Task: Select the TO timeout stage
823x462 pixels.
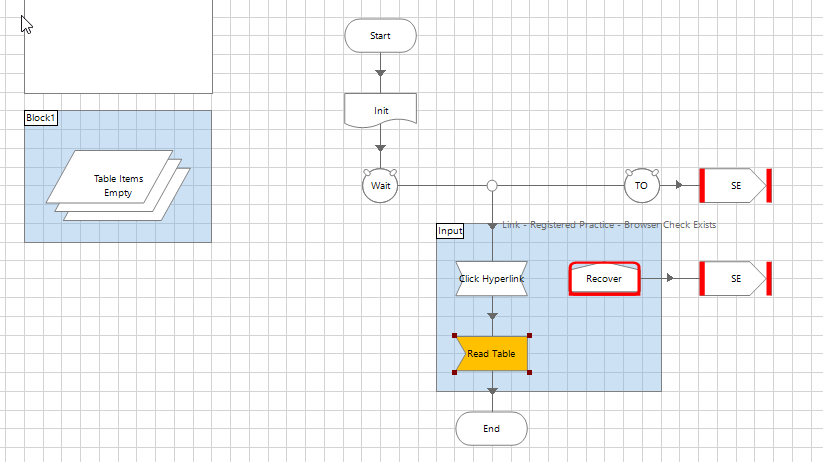Action: point(641,186)
